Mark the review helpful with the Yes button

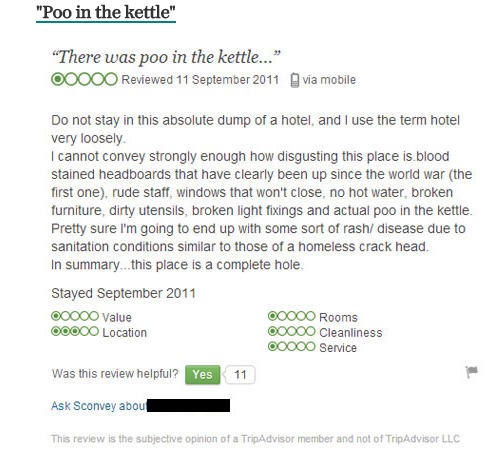202,375
